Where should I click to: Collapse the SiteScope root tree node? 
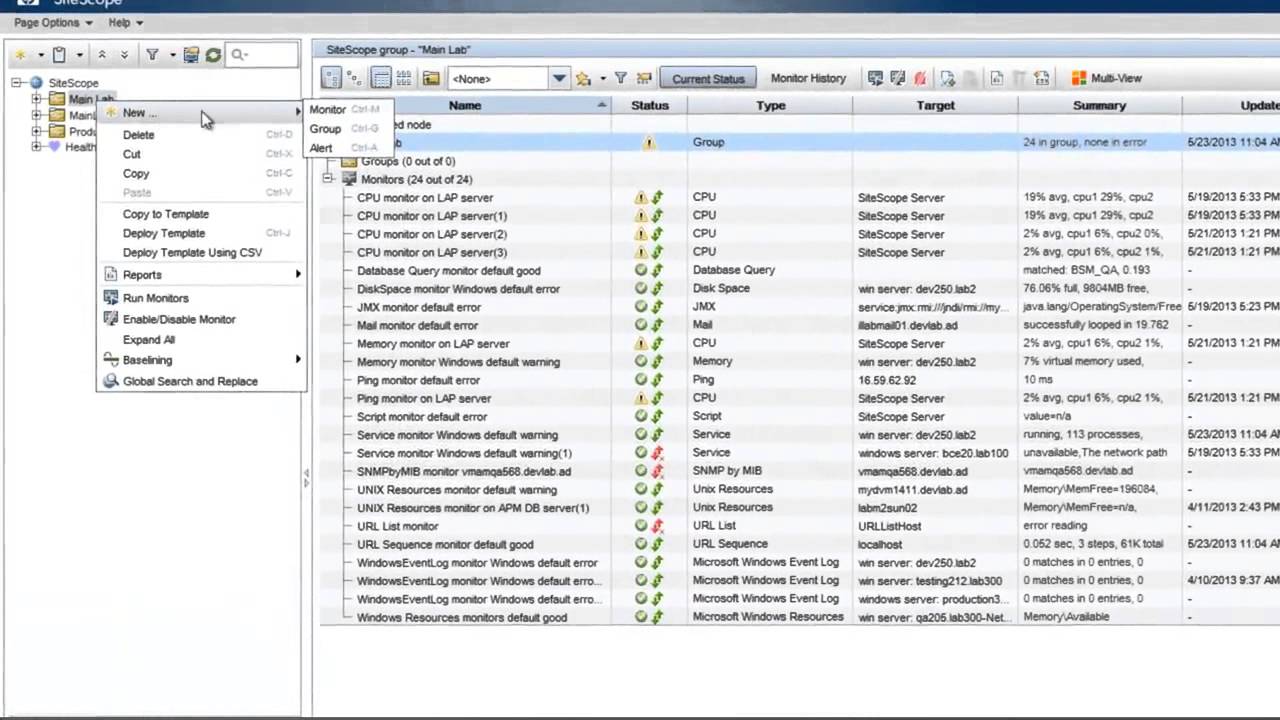[17, 83]
